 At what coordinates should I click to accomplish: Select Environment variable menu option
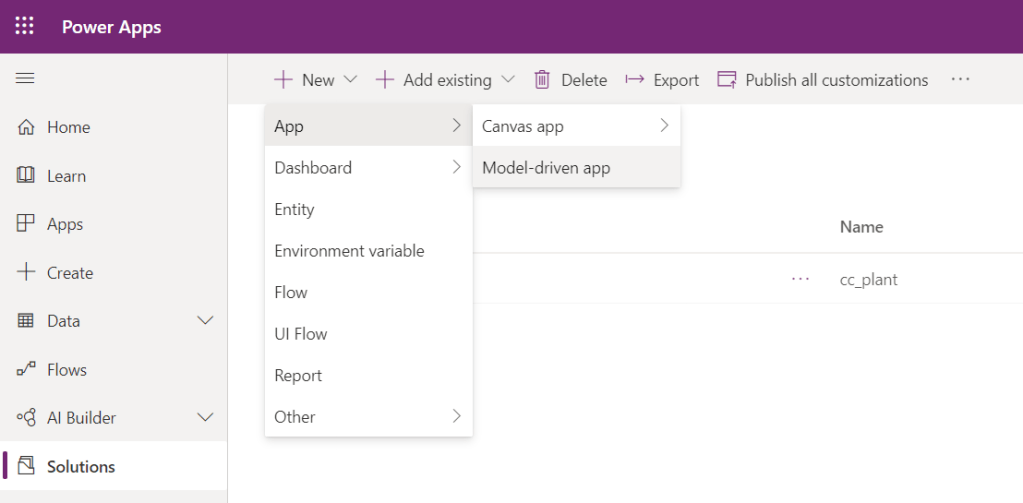point(349,251)
